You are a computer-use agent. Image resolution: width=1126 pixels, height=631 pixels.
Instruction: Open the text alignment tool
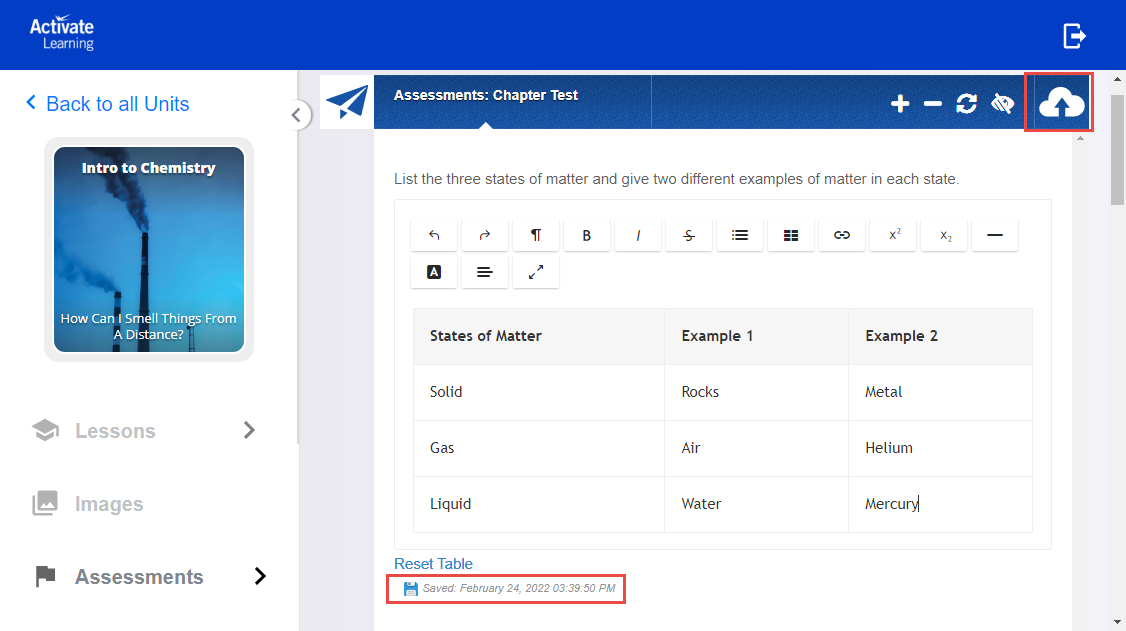[x=485, y=272]
